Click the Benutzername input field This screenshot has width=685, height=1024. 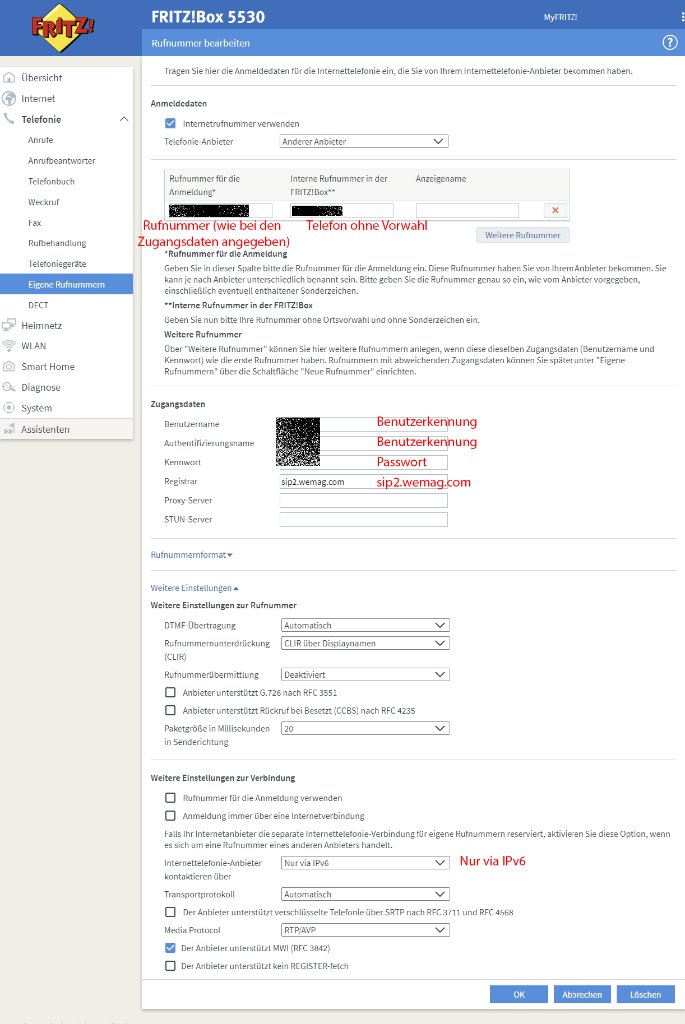coord(363,424)
